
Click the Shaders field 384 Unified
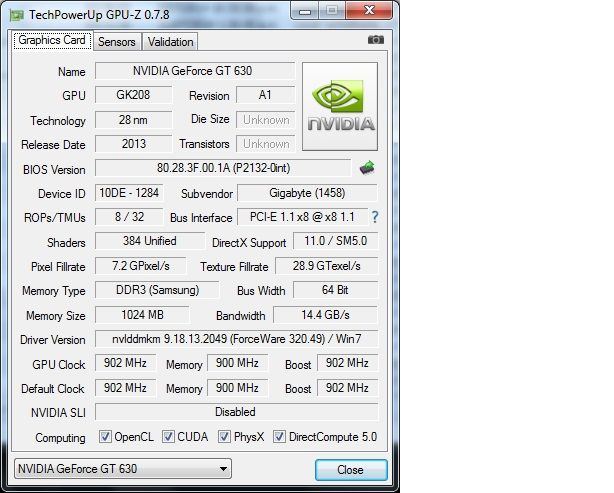click(x=150, y=241)
